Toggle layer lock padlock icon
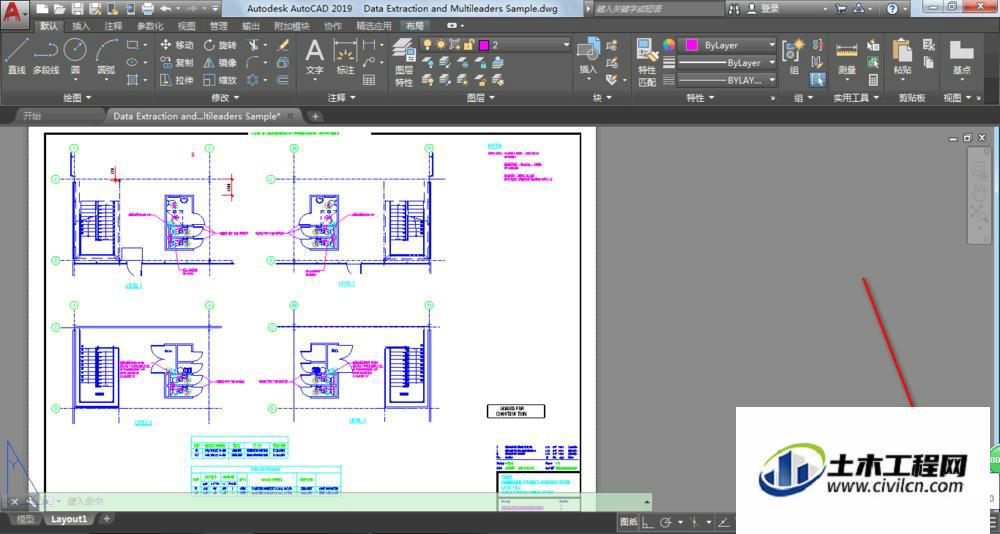This screenshot has height=534, width=1000. pos(469,45)
